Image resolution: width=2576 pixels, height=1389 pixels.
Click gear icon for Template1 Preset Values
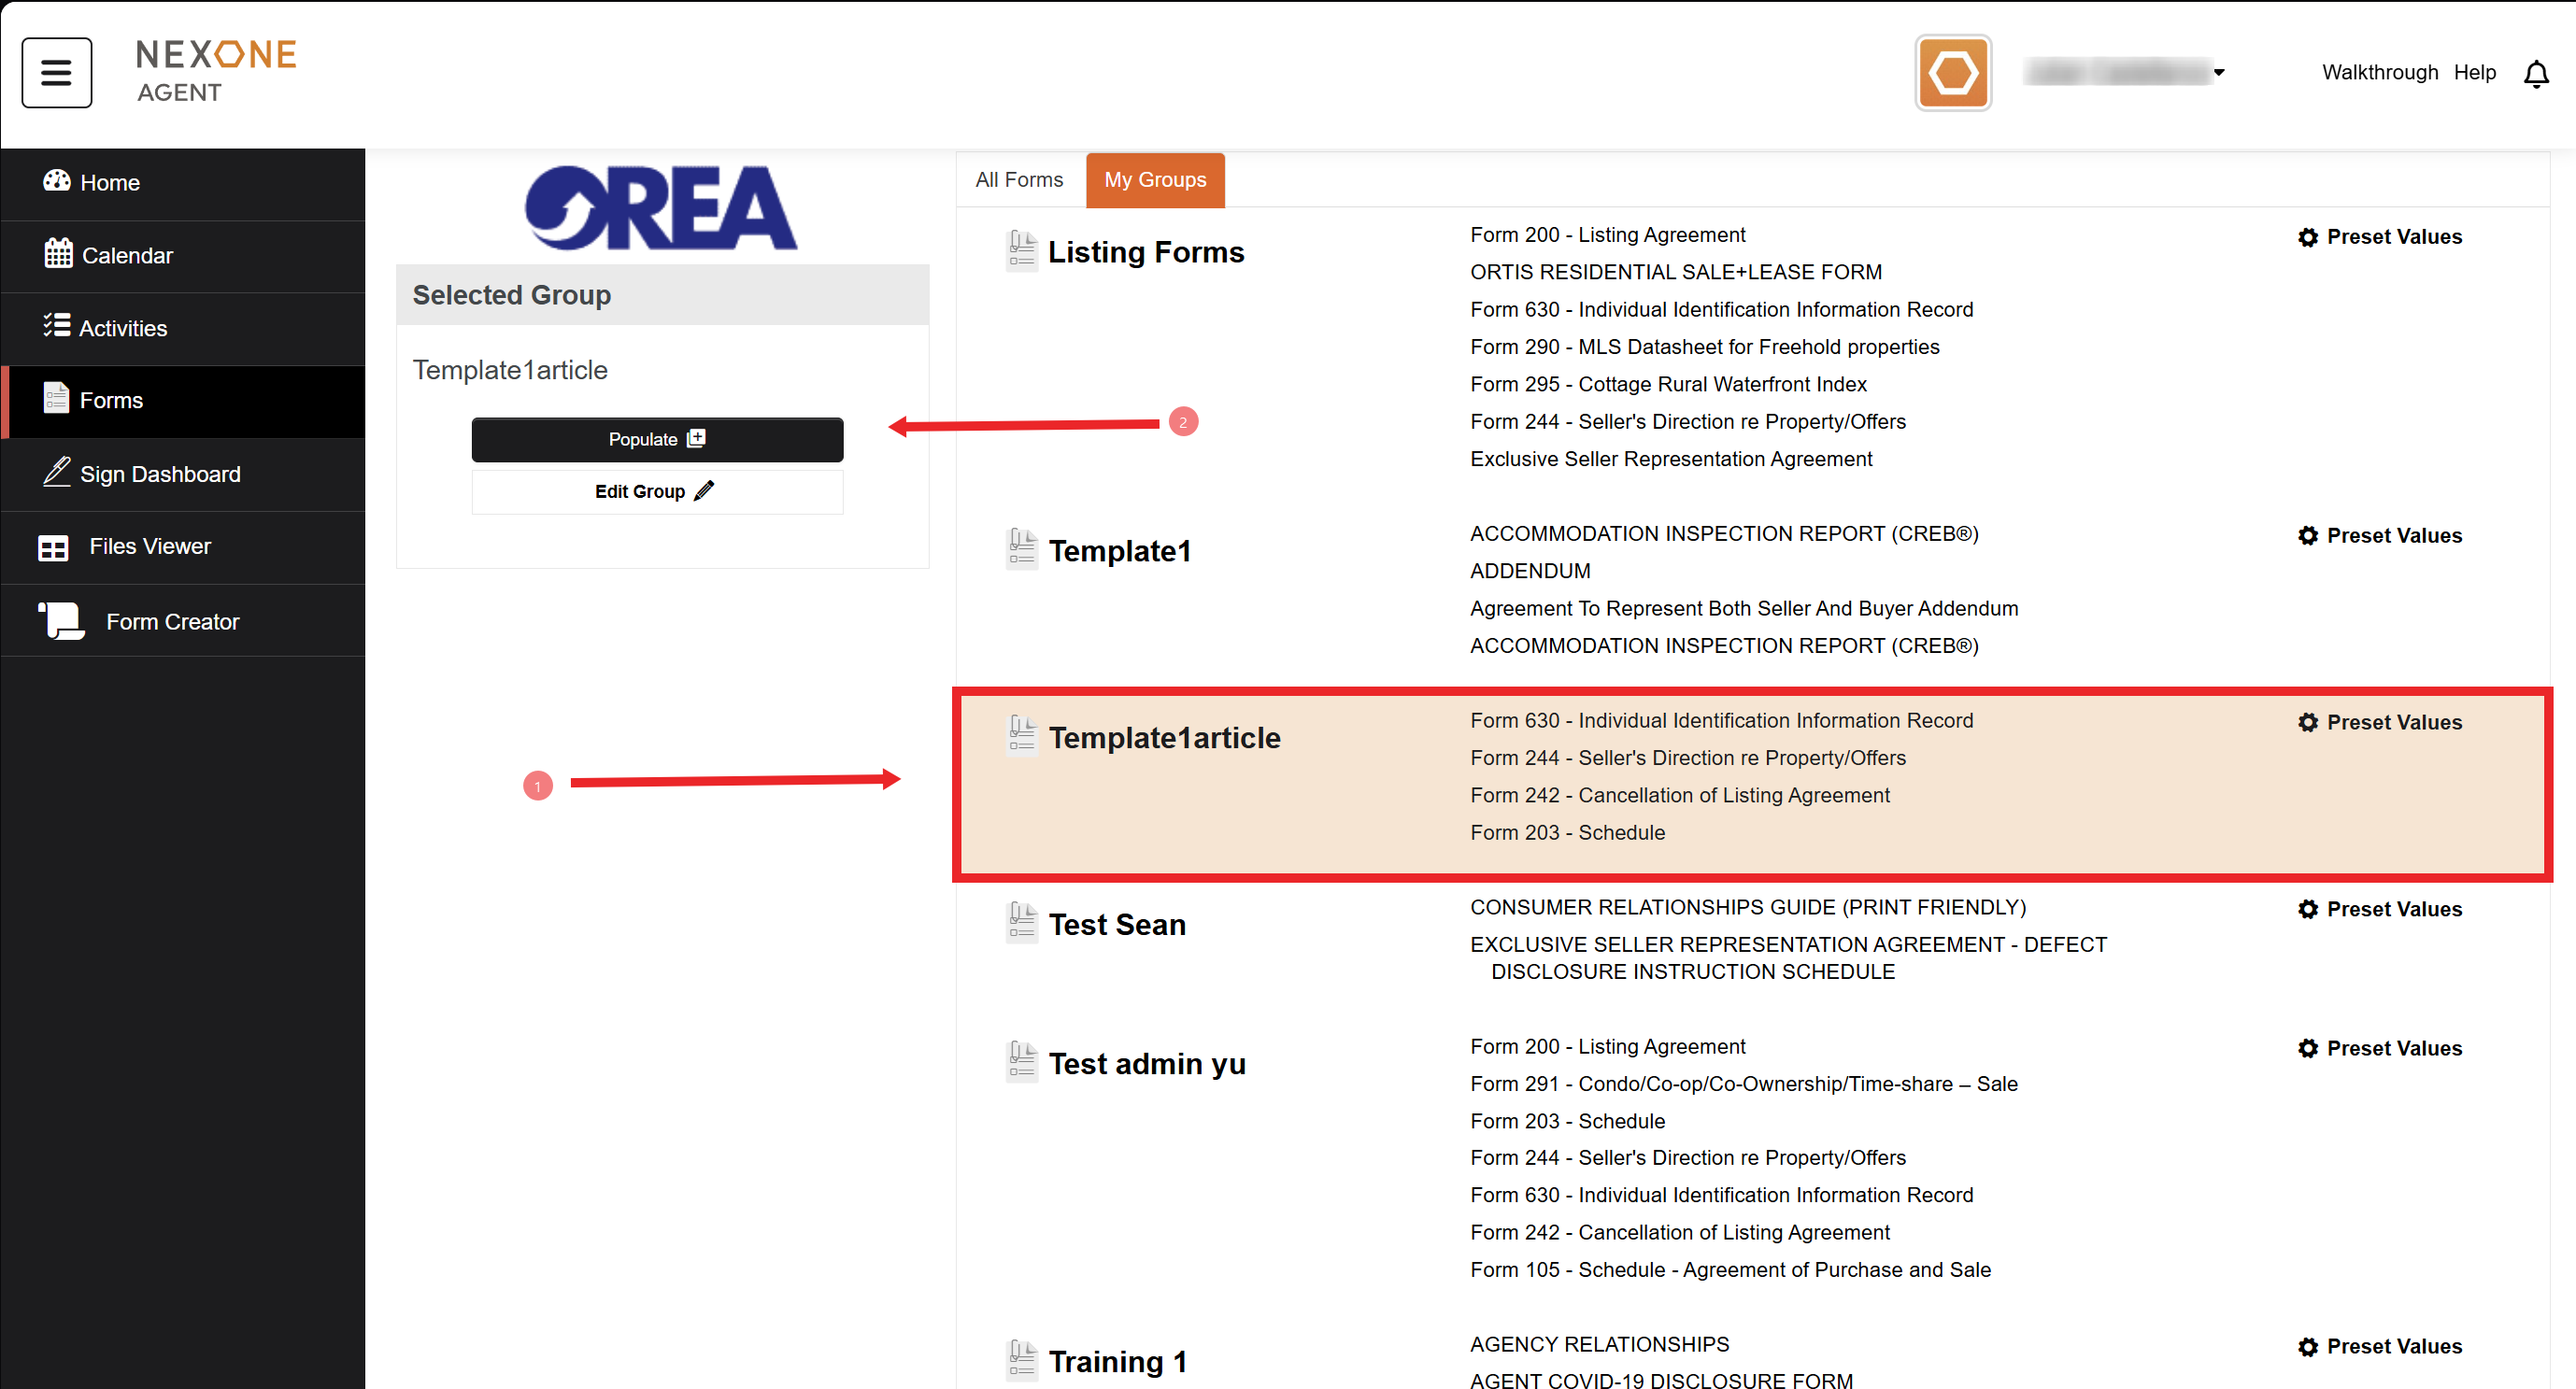point(2307,536)
